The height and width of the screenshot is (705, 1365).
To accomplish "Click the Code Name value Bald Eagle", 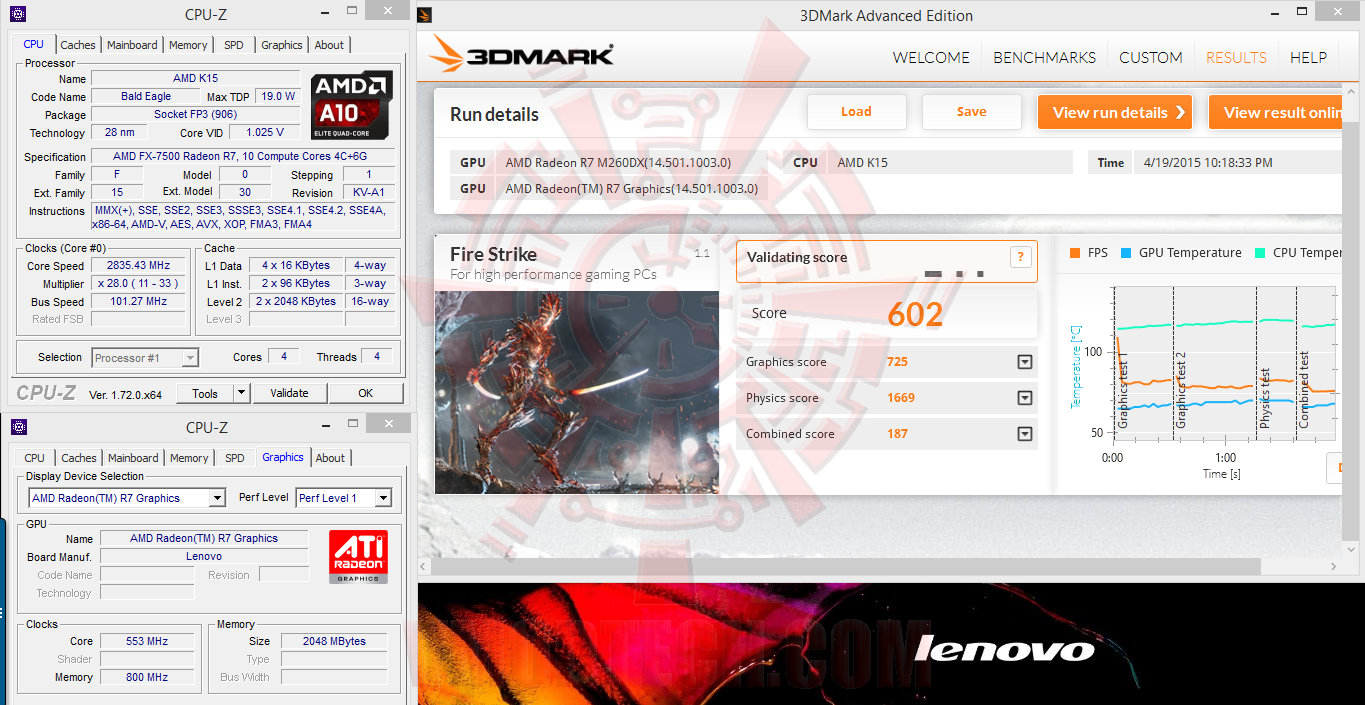I will [x=146, y=97].
